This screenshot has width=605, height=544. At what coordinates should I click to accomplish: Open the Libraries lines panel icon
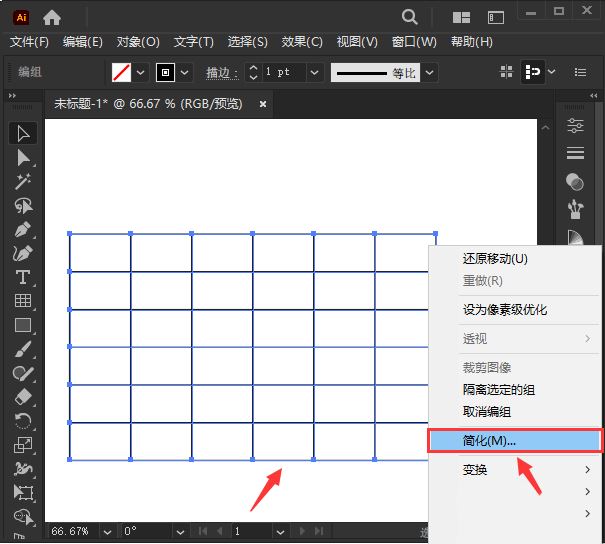[575, 153]
